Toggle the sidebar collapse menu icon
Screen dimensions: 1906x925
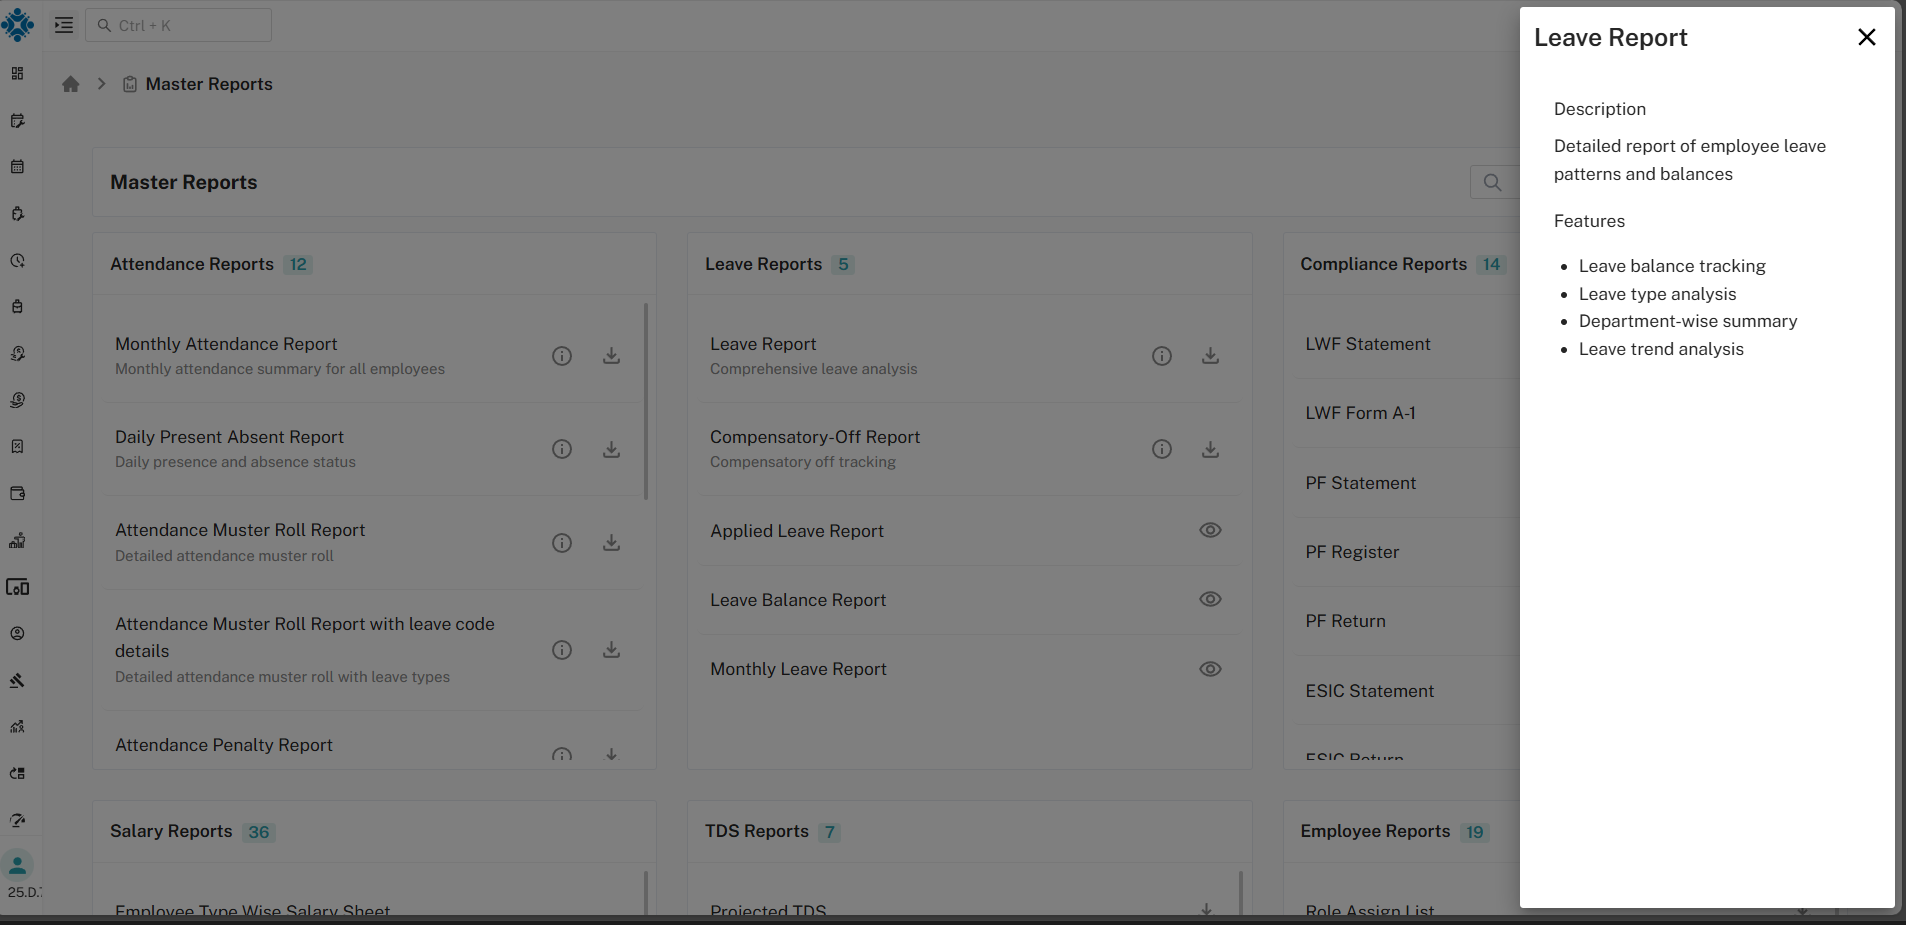[x=64, y=25]
